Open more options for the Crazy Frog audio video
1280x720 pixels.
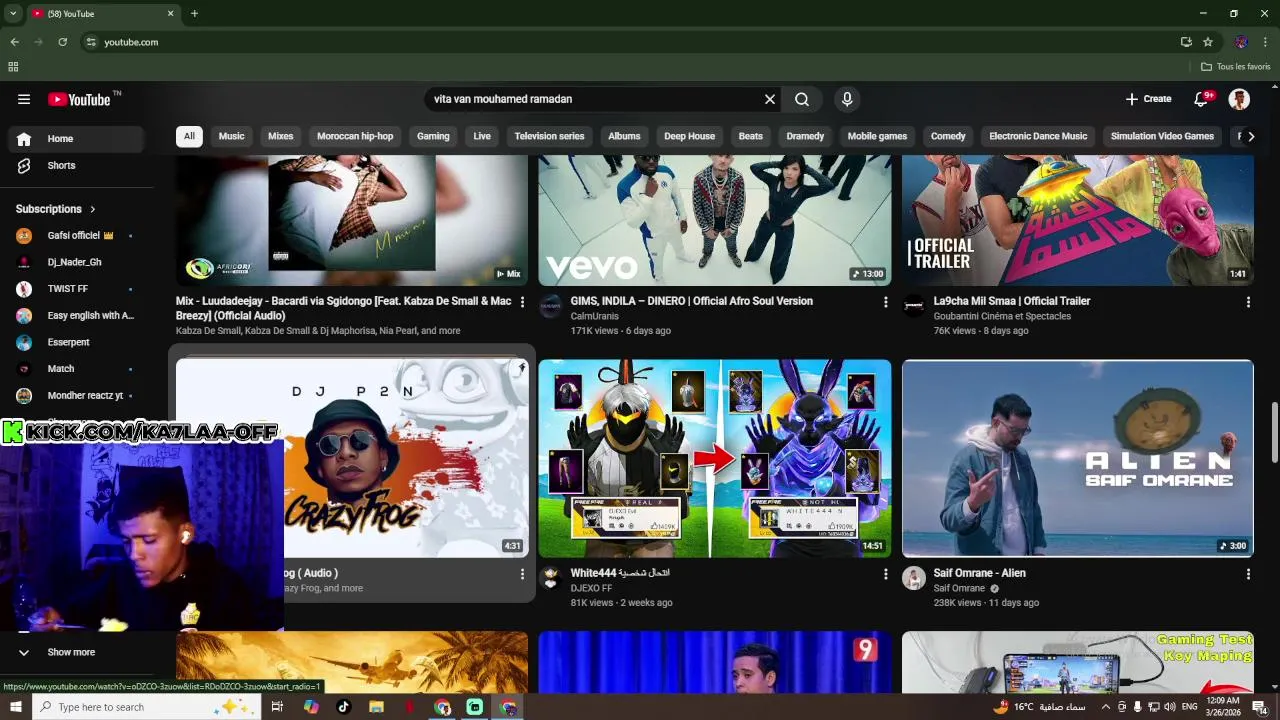tap(522, 574)
